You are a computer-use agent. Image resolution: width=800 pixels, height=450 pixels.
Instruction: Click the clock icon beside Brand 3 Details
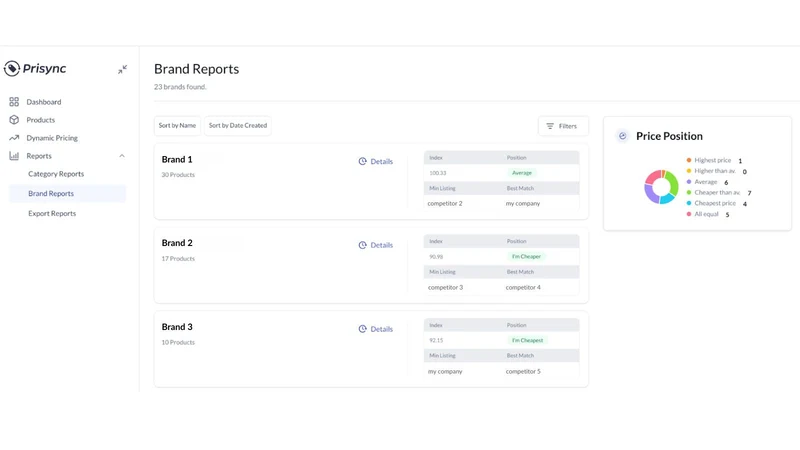click(362, 329)
